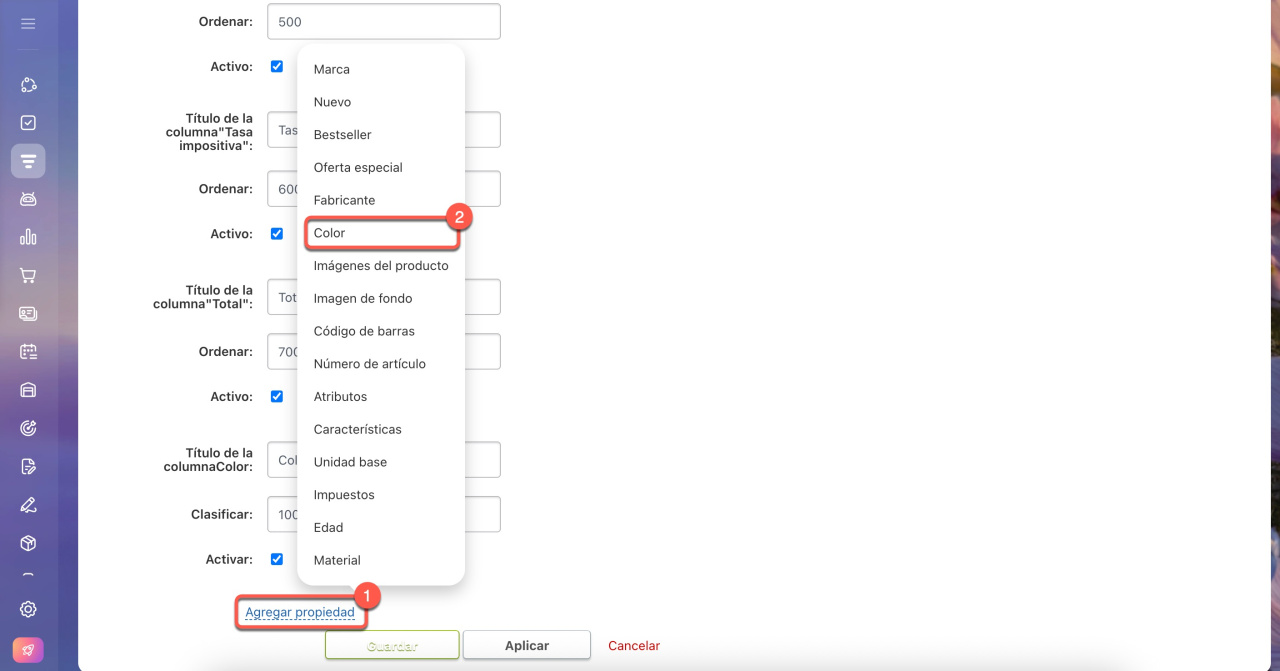Click the Aplicar button
Image resolution: width=1280 pixels, height=671 pixels.
(x=527, y=645)
